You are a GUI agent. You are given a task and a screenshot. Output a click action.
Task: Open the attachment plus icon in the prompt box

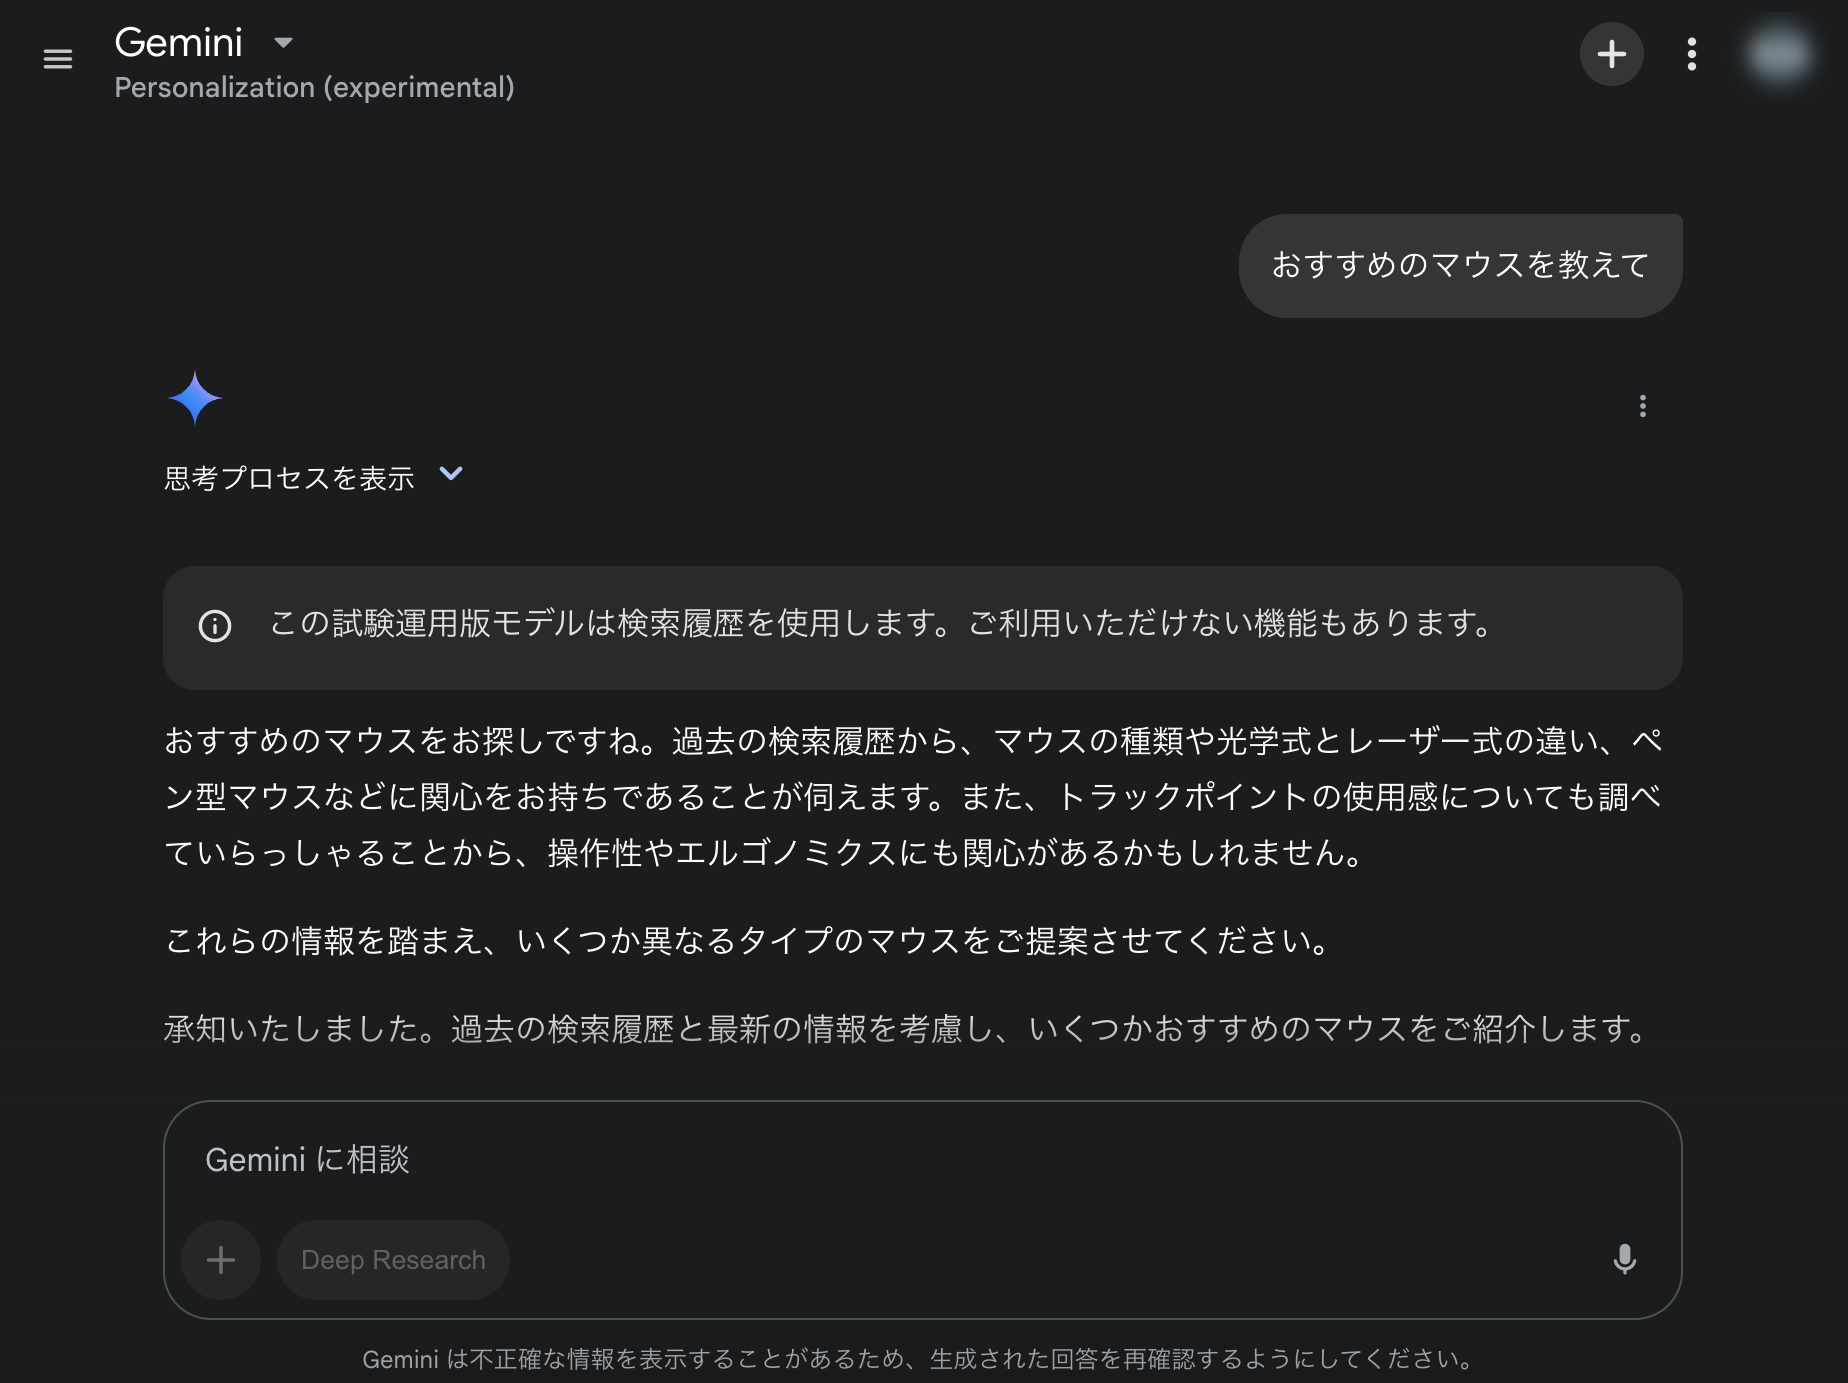pyautogui.click(x=220, y=1260)
